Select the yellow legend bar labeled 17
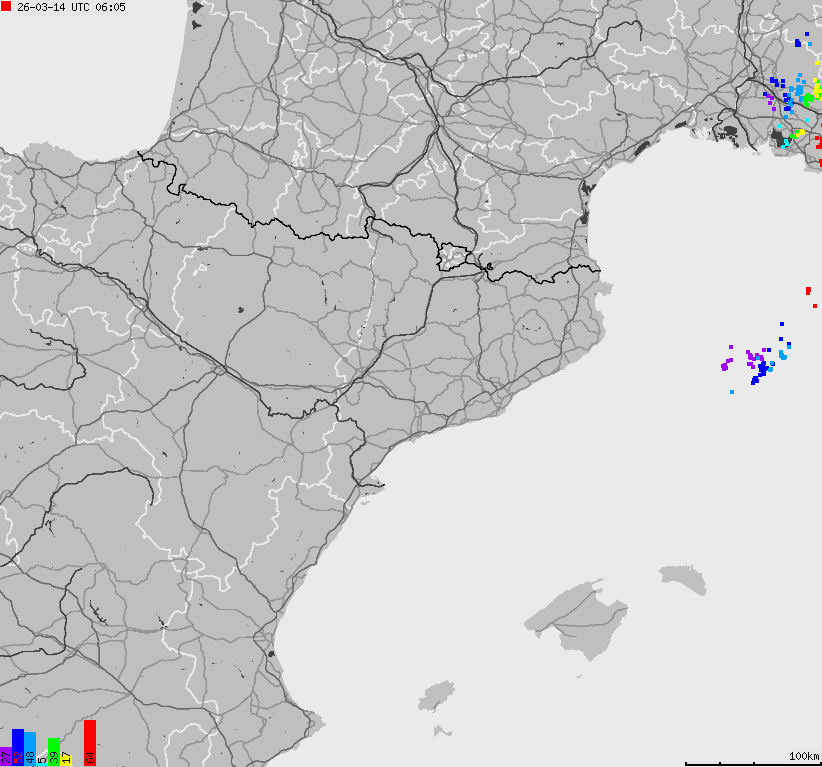This screenshot has width=822, height=767. pyautogui.click(x=65, y=758)
